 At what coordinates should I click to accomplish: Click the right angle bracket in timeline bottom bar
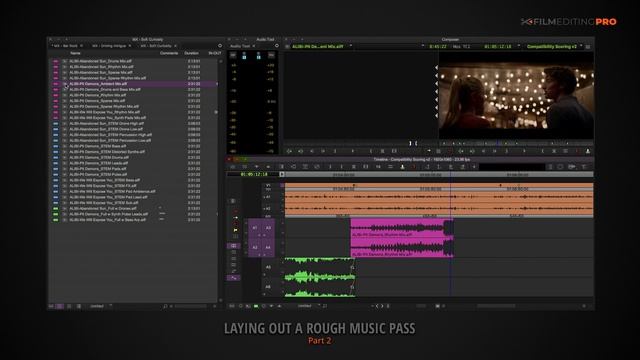(382, 306)
